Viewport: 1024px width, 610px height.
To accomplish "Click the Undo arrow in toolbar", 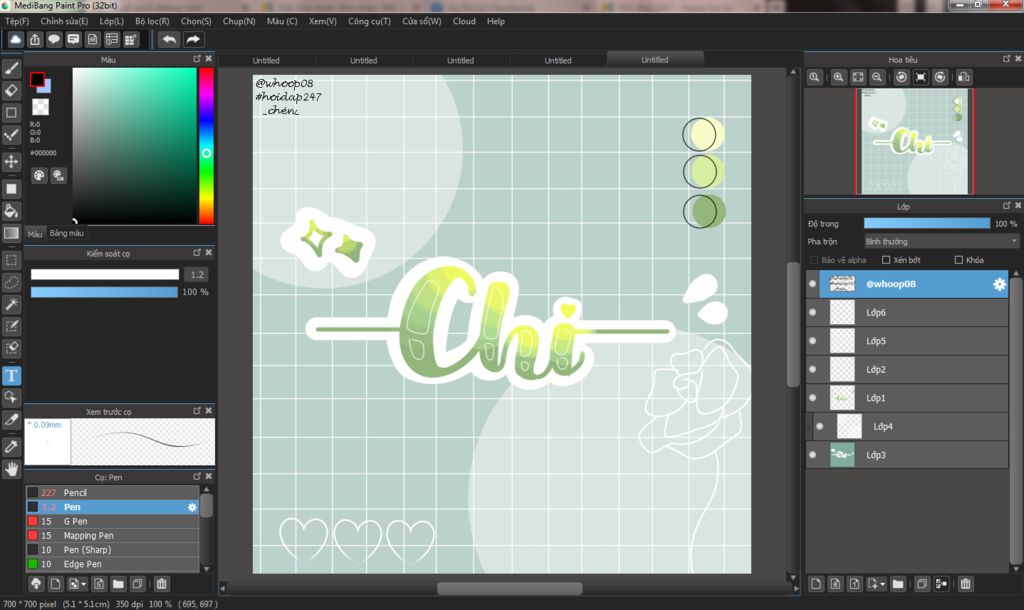I will (x=169, y=40).
